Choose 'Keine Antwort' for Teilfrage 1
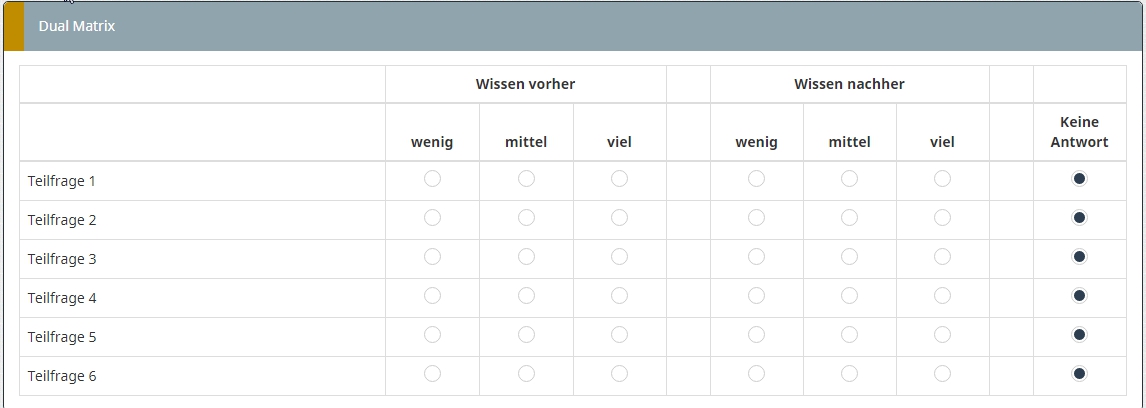1146x408 pixels. pyautogui.click(x=1079, y=178)
